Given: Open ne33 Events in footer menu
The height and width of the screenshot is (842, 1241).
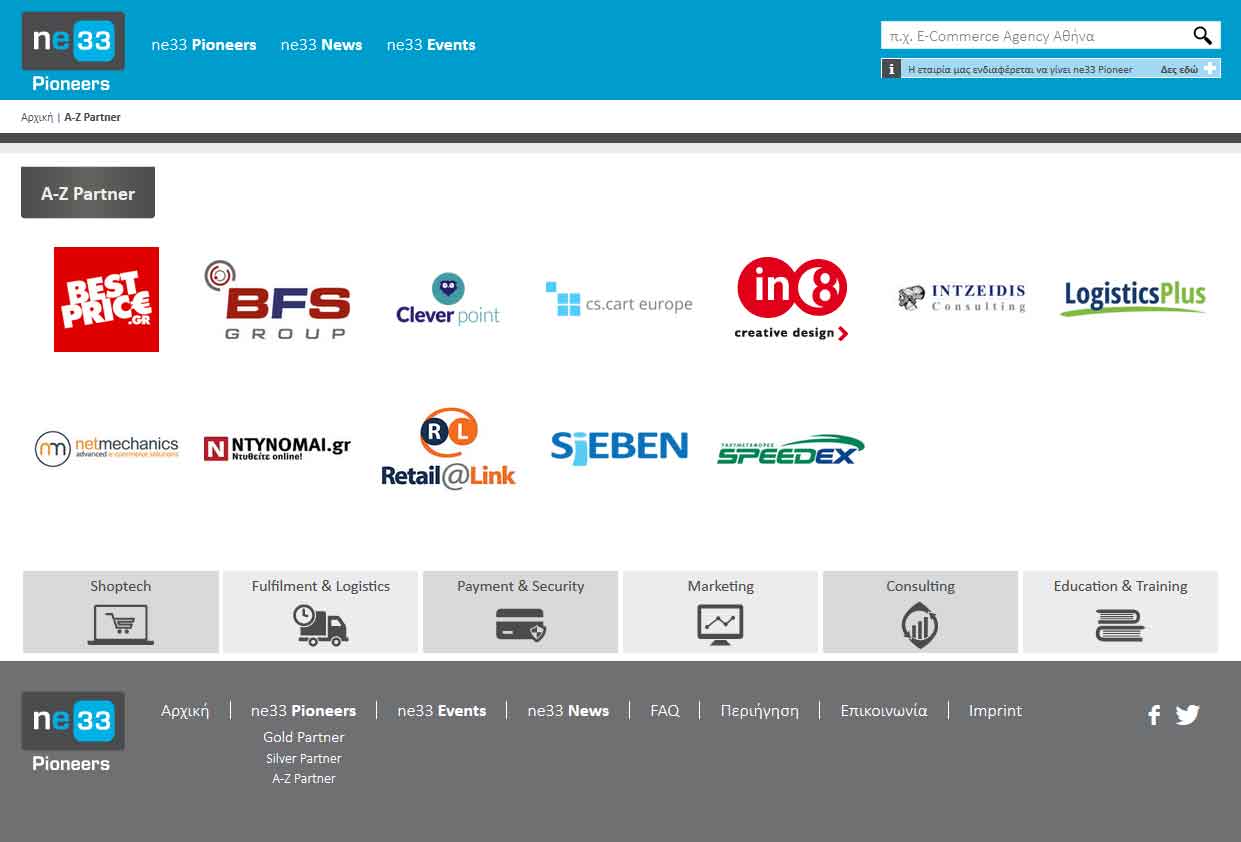Looking at the screenshot, I should pos(441,711).
